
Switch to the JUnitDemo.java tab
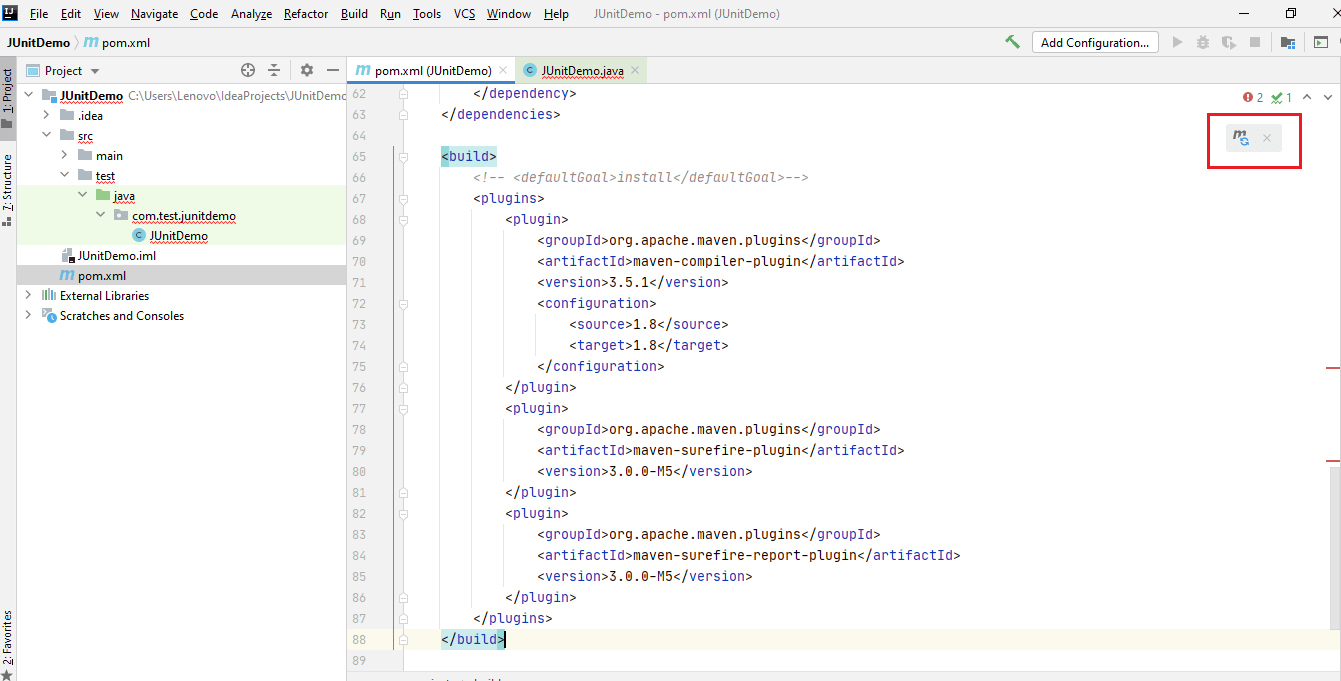[582, 71]
